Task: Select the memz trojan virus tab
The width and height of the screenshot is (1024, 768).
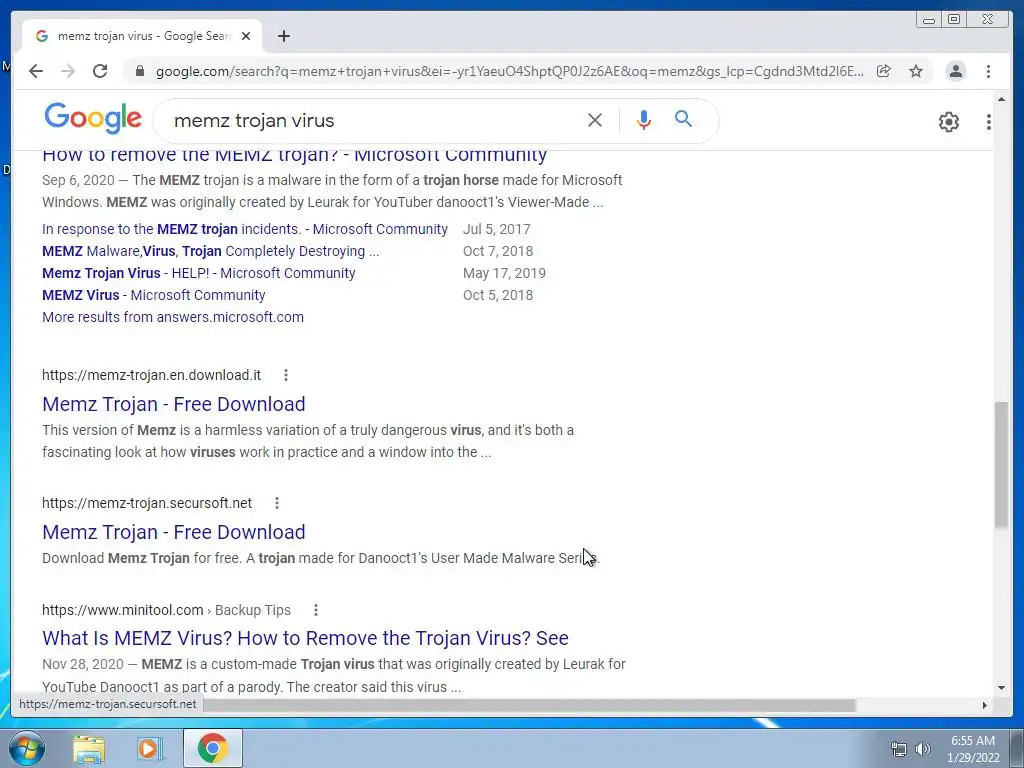Action: click(x=142, y=36)
